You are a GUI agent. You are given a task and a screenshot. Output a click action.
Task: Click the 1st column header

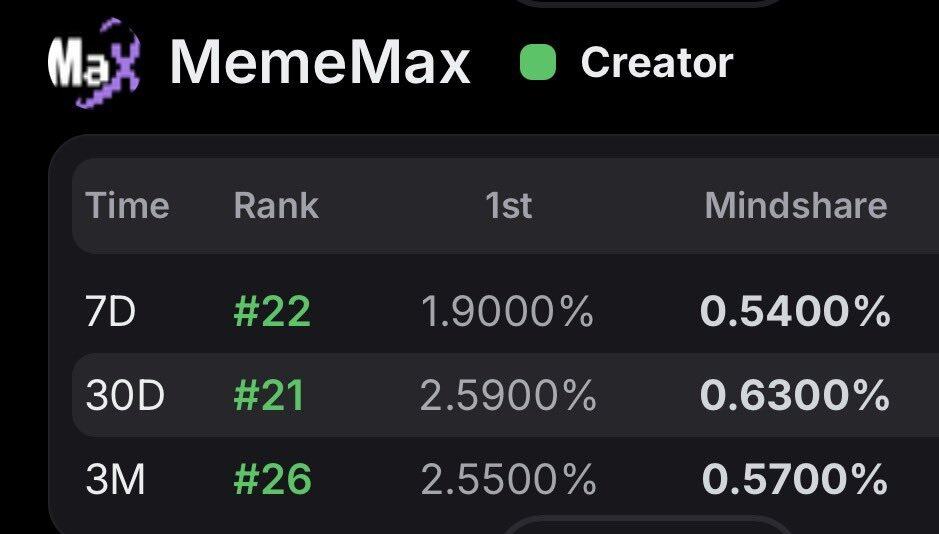(x=508, y=206)
